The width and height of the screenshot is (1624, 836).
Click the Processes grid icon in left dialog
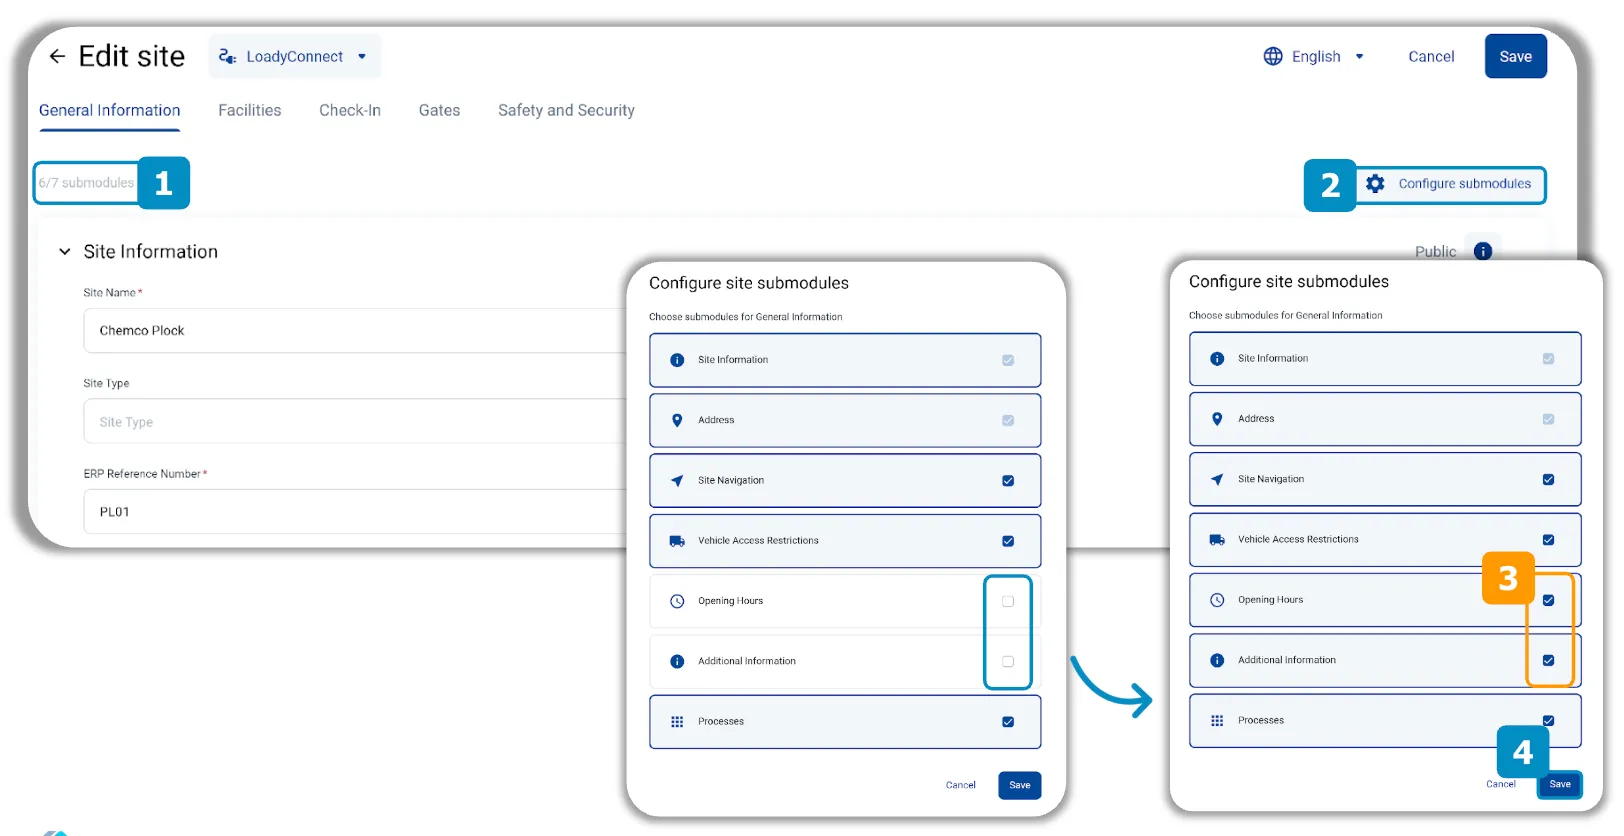677,722
